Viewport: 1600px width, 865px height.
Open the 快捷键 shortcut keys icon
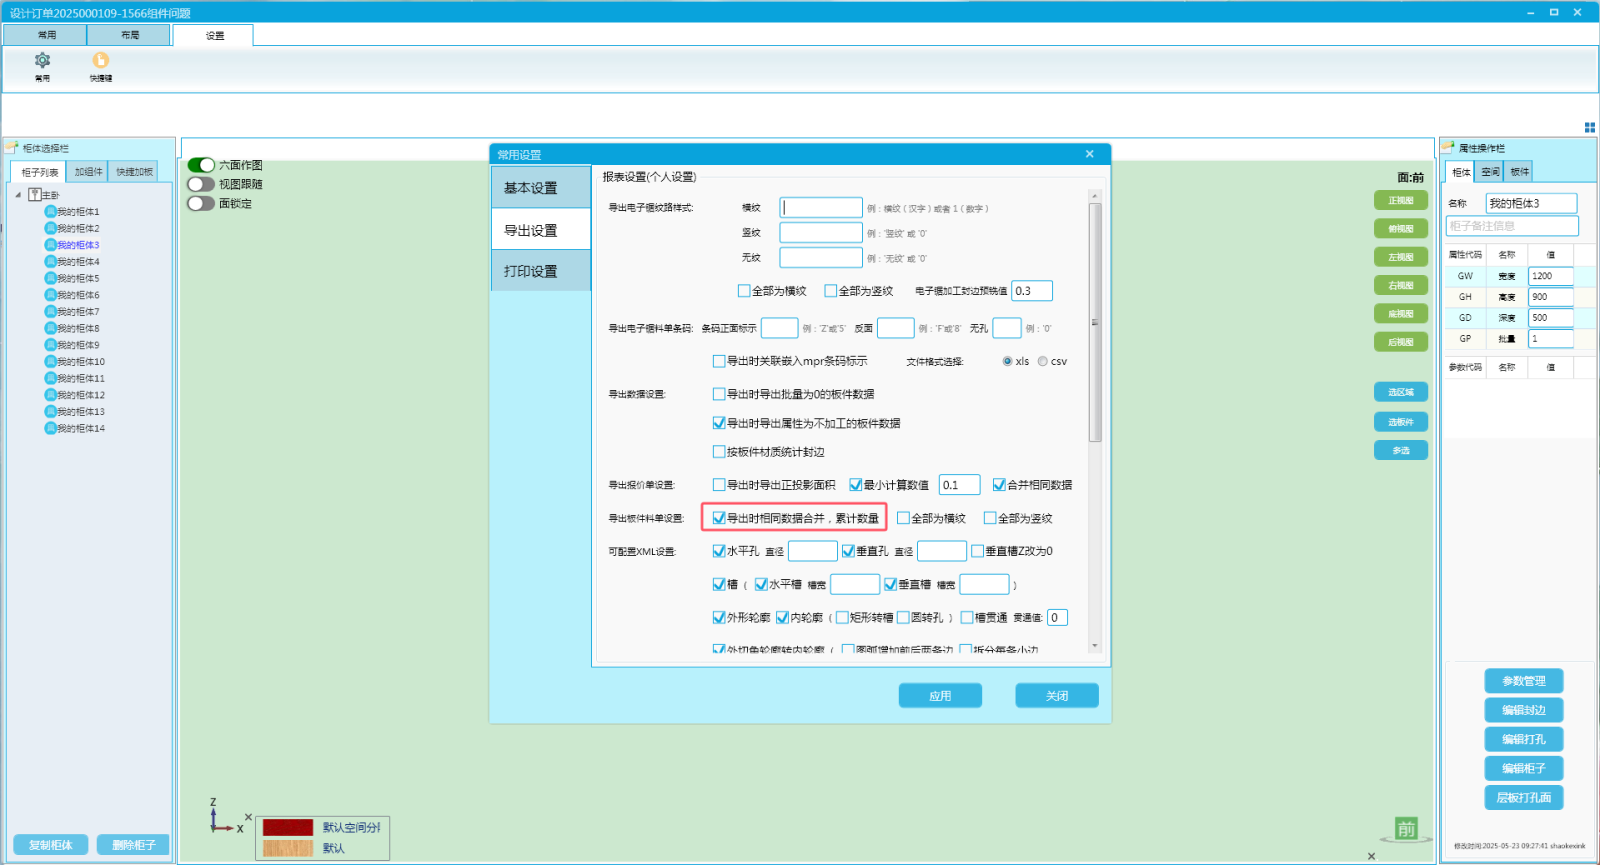tap(101, 61)
